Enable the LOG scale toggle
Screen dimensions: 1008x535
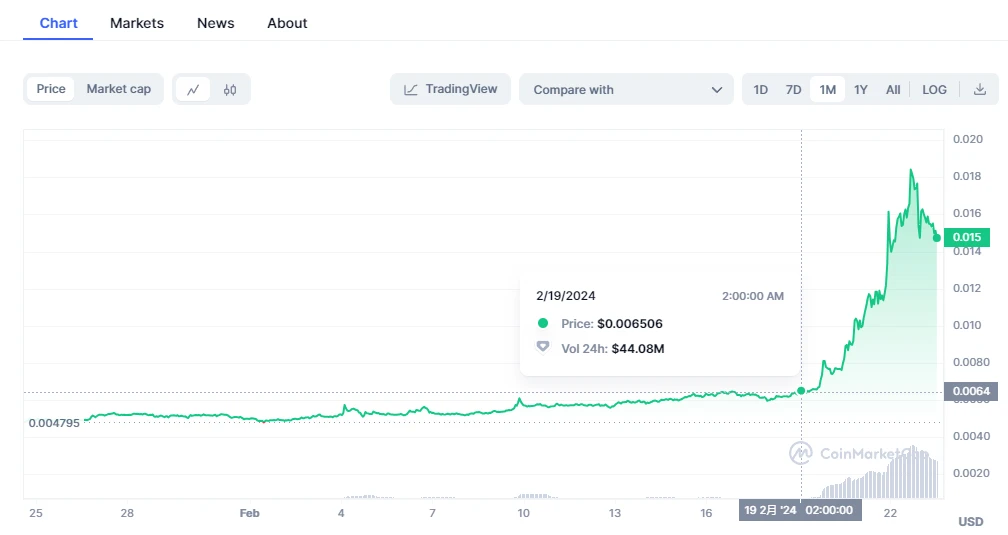(x=934, y=90)
